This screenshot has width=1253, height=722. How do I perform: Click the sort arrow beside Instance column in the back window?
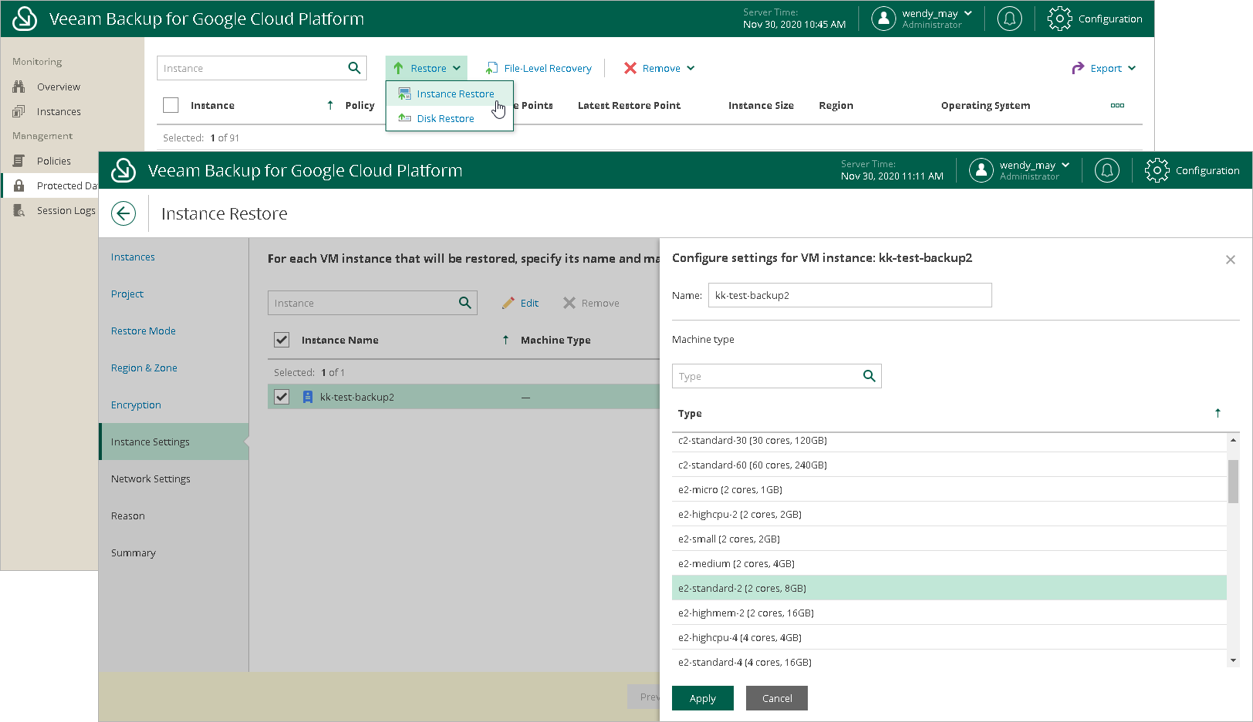[331, 105]
